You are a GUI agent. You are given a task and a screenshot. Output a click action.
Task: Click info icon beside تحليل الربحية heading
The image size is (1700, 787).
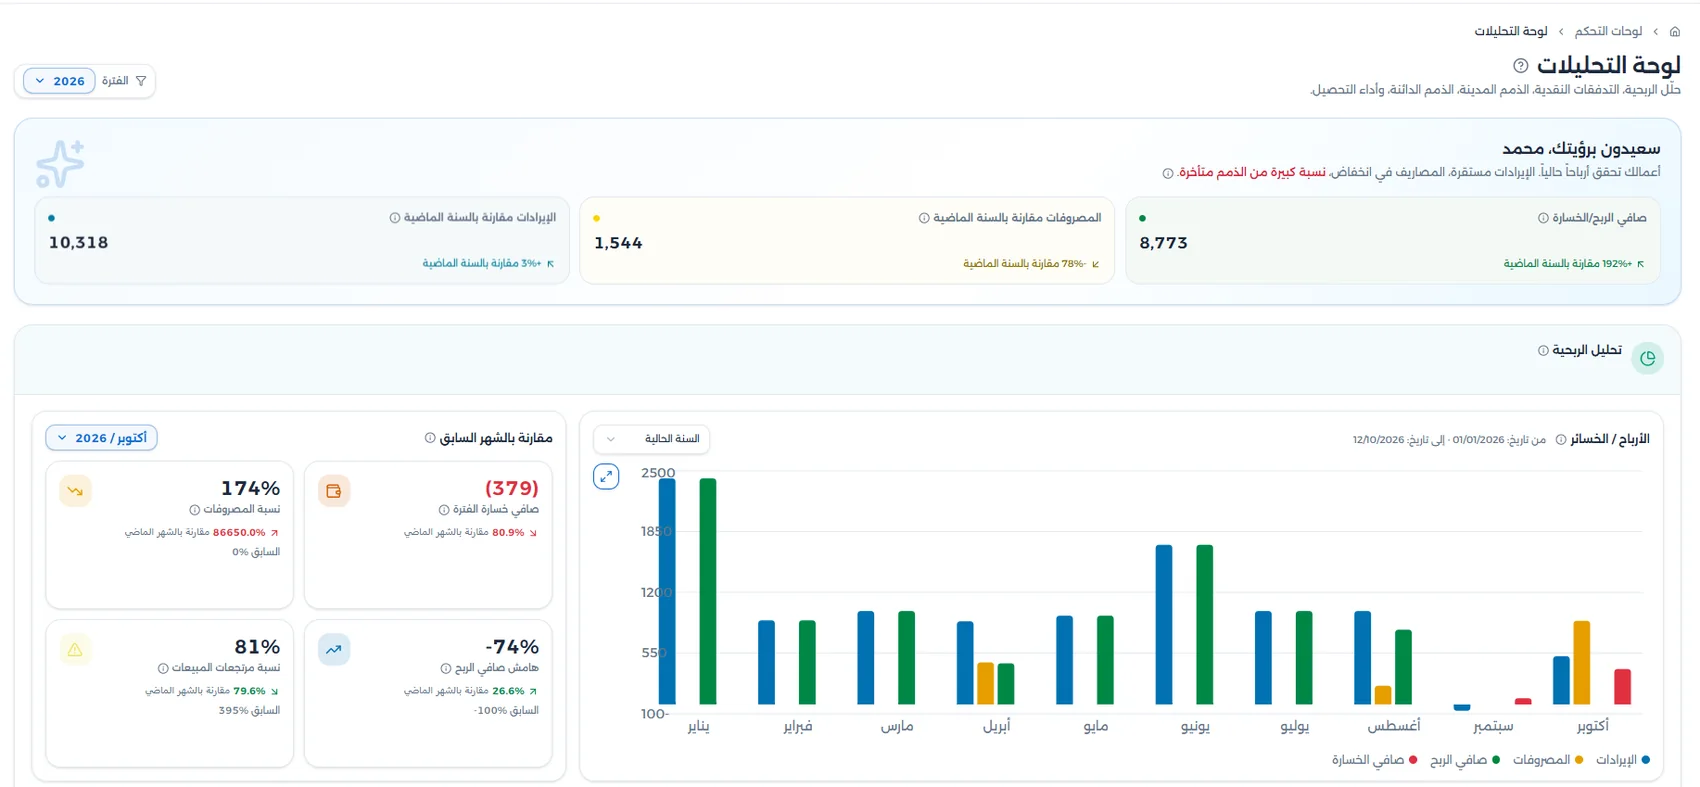coord(1543,351)
